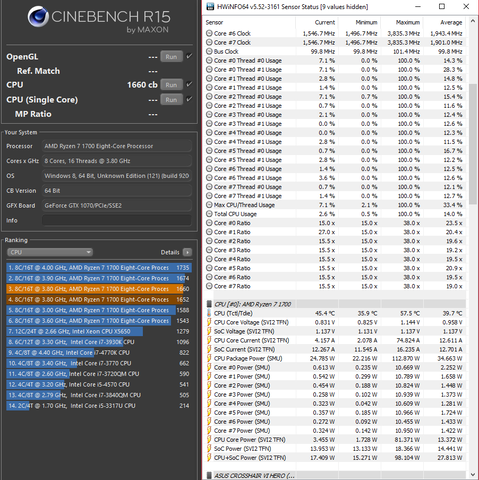Click the lightning icon for CPU Core Power
The width and height of the screenshot is (479, 480).
click(209, 440)
